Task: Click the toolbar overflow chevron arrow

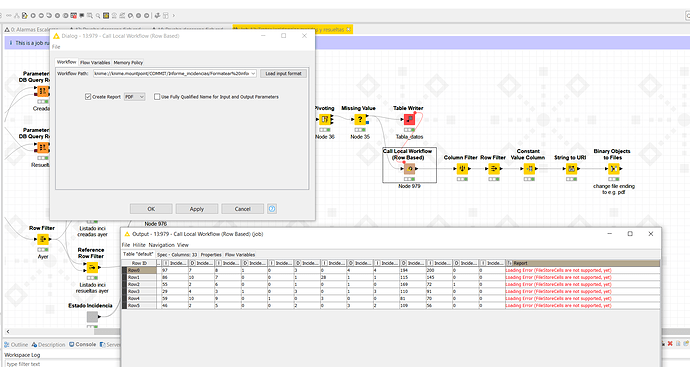Action: pos(173,16)
